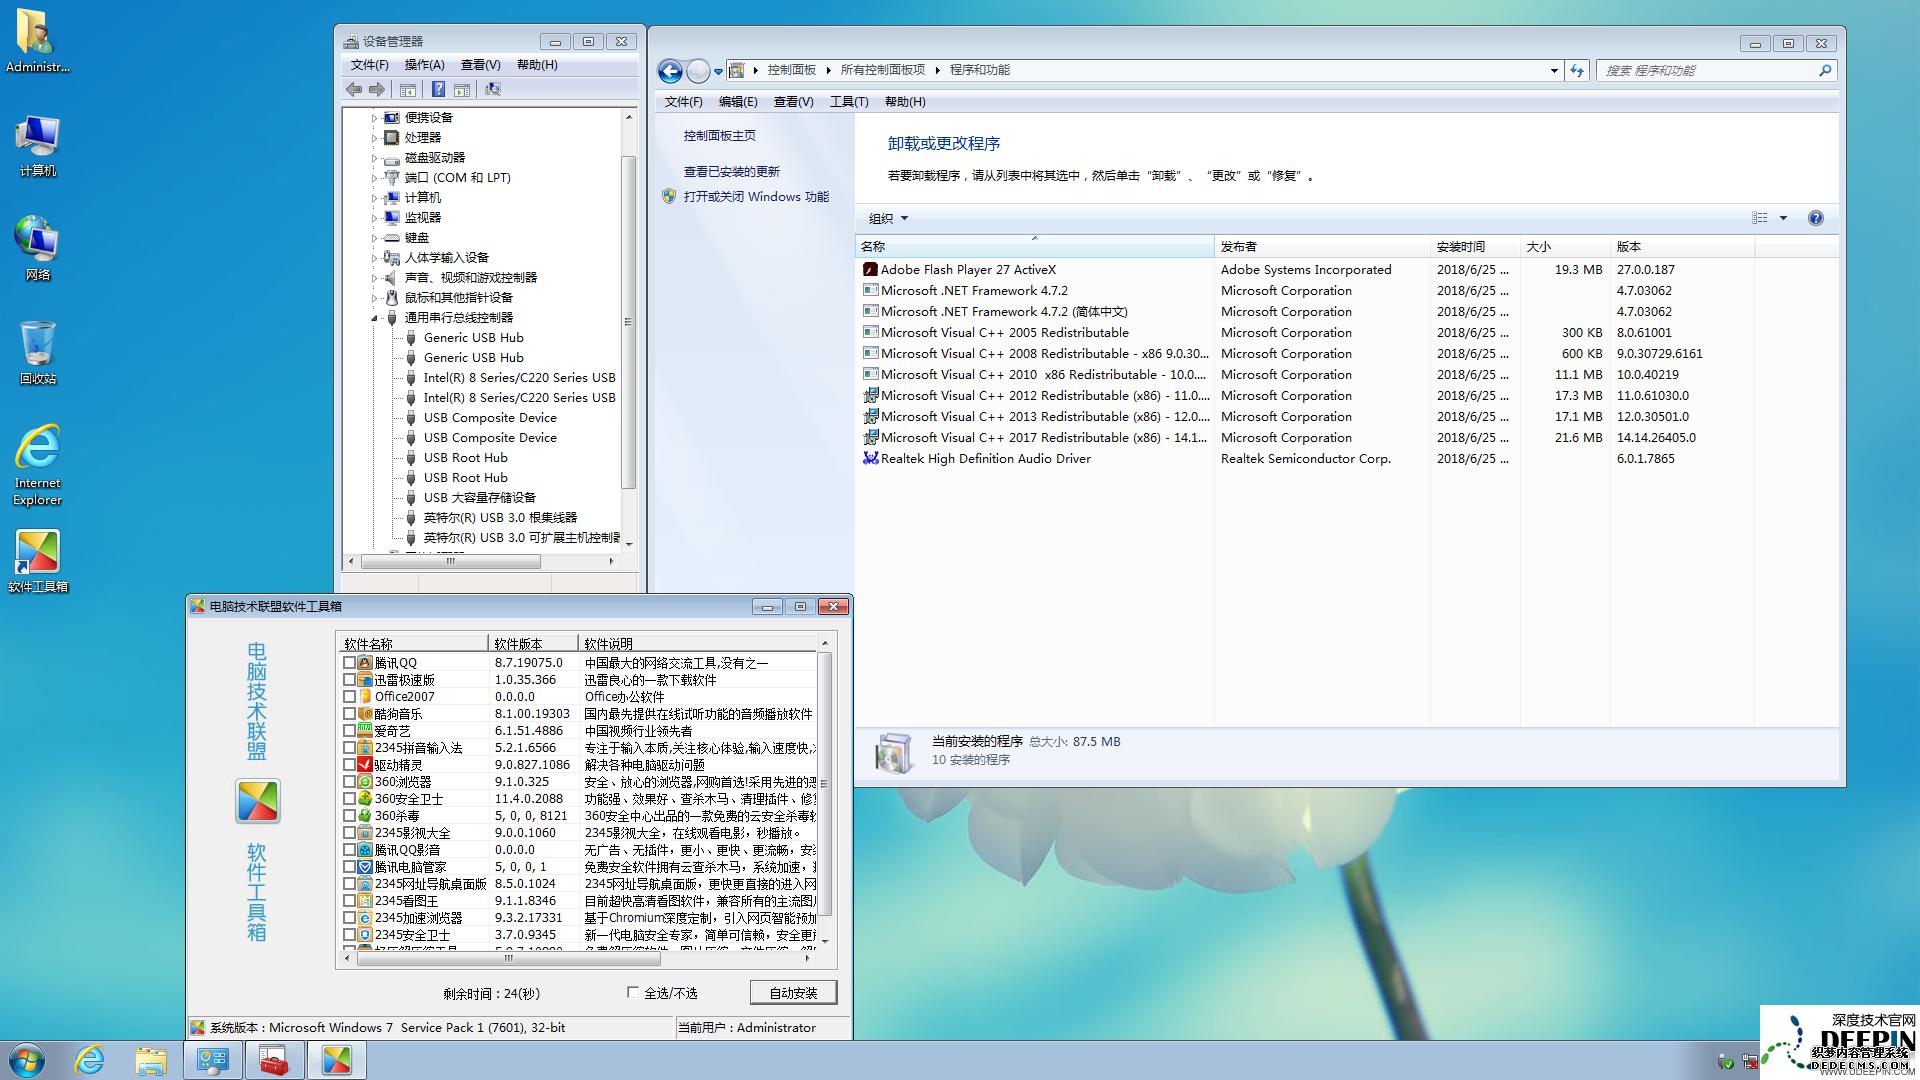Open 帮助(H) menu in Device Manager

537,65
